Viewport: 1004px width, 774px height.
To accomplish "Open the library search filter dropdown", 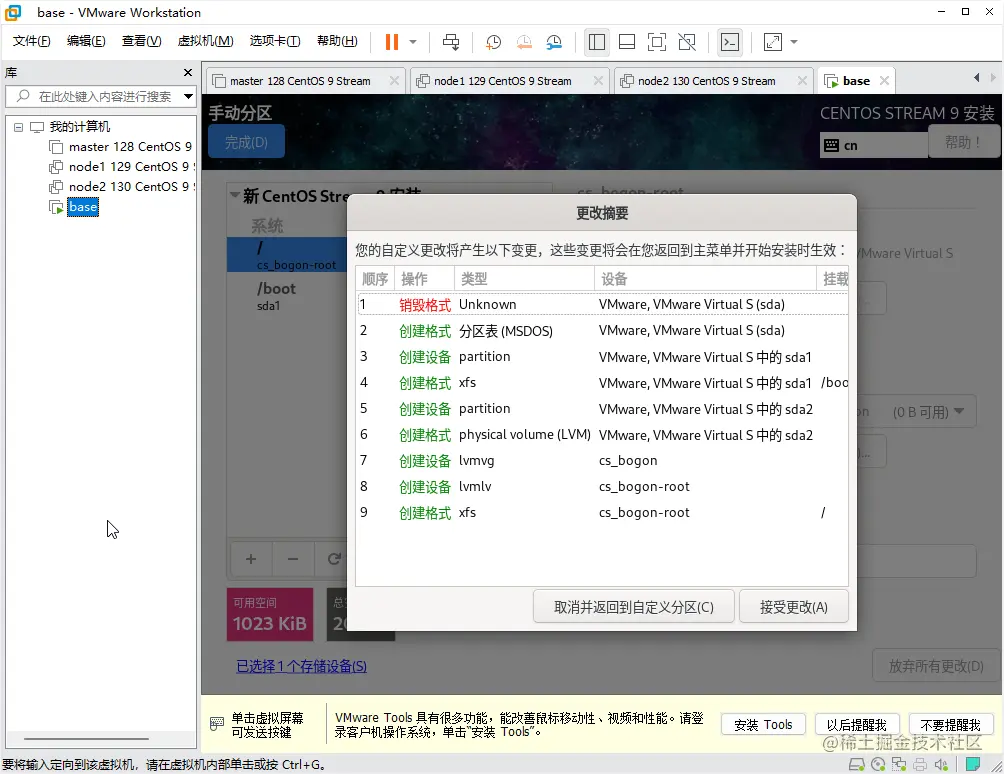I will (188, 97).
